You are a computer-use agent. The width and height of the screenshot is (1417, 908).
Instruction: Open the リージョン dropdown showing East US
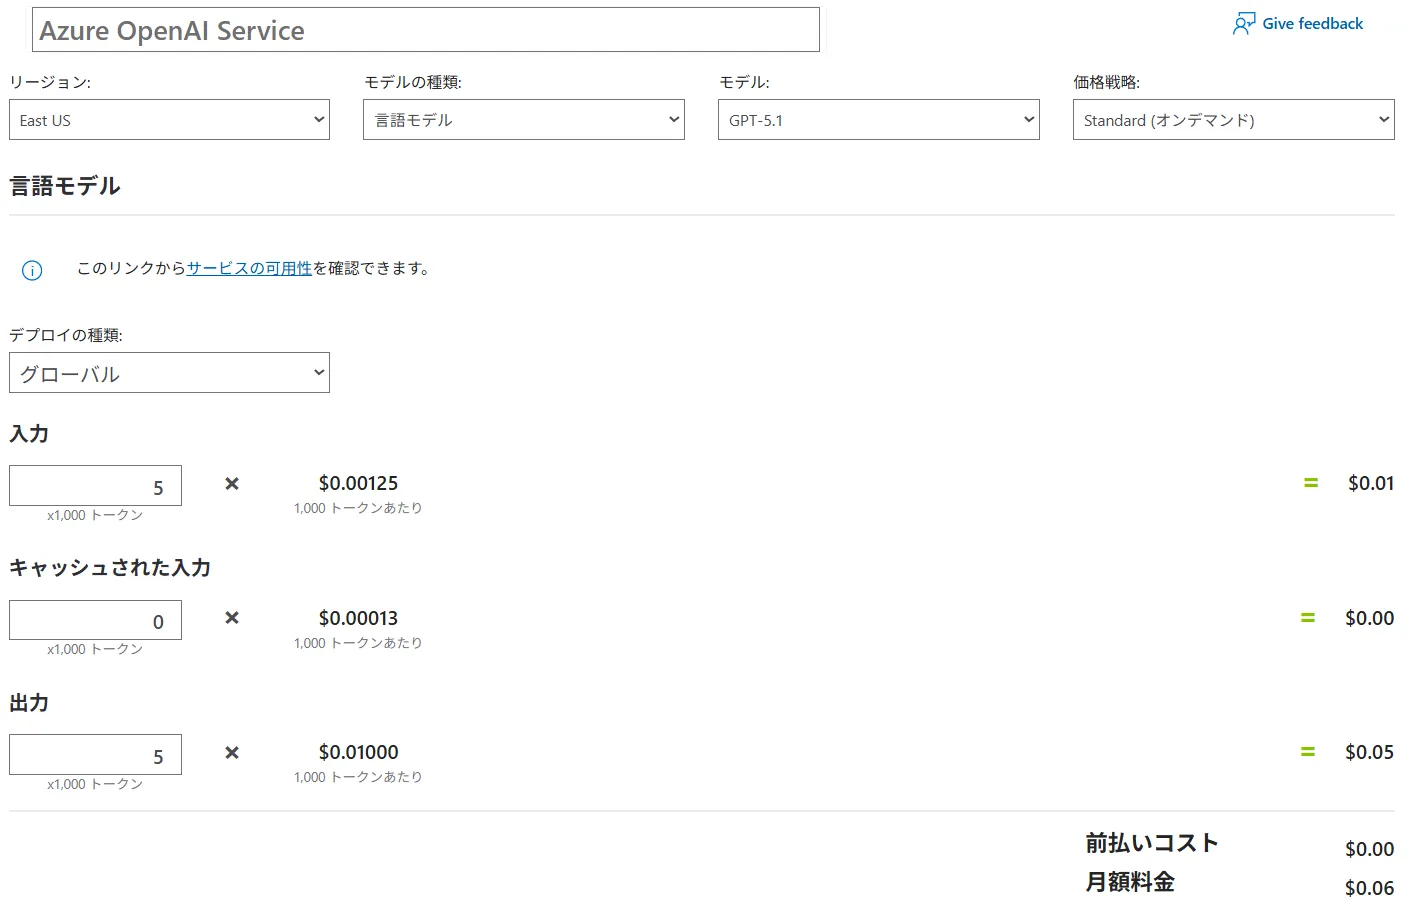pyautogui.click(x=169, y=120)
